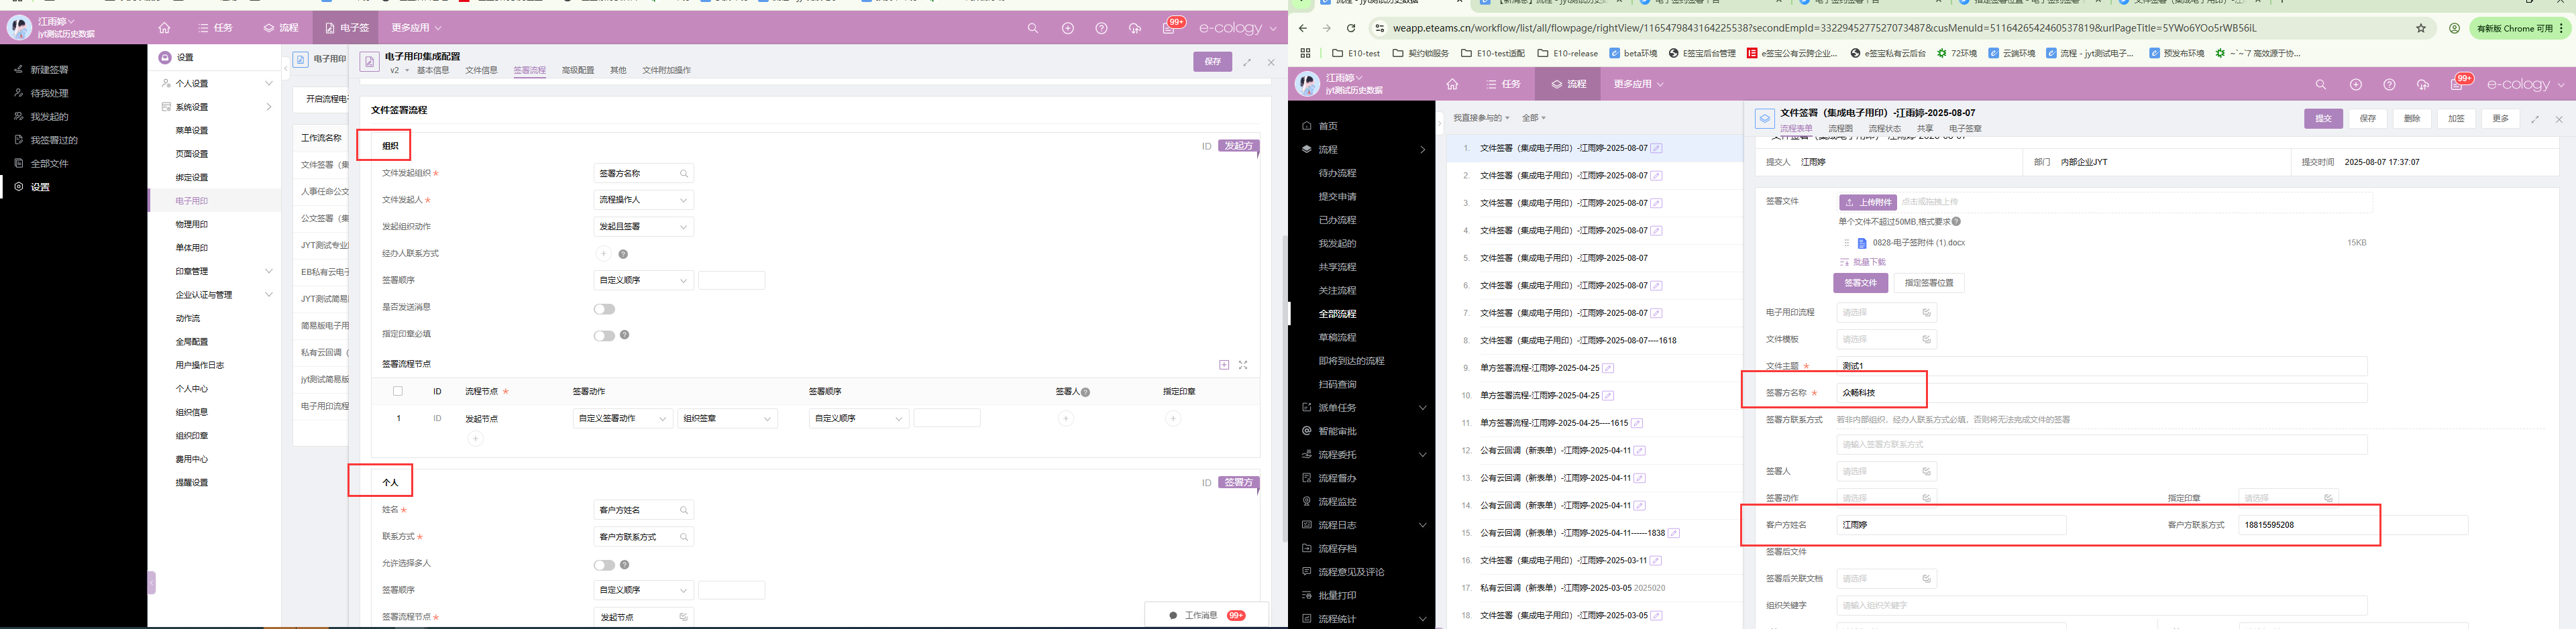
Task: Toggle 允许选择多人 switch
Action: (604, 565)
